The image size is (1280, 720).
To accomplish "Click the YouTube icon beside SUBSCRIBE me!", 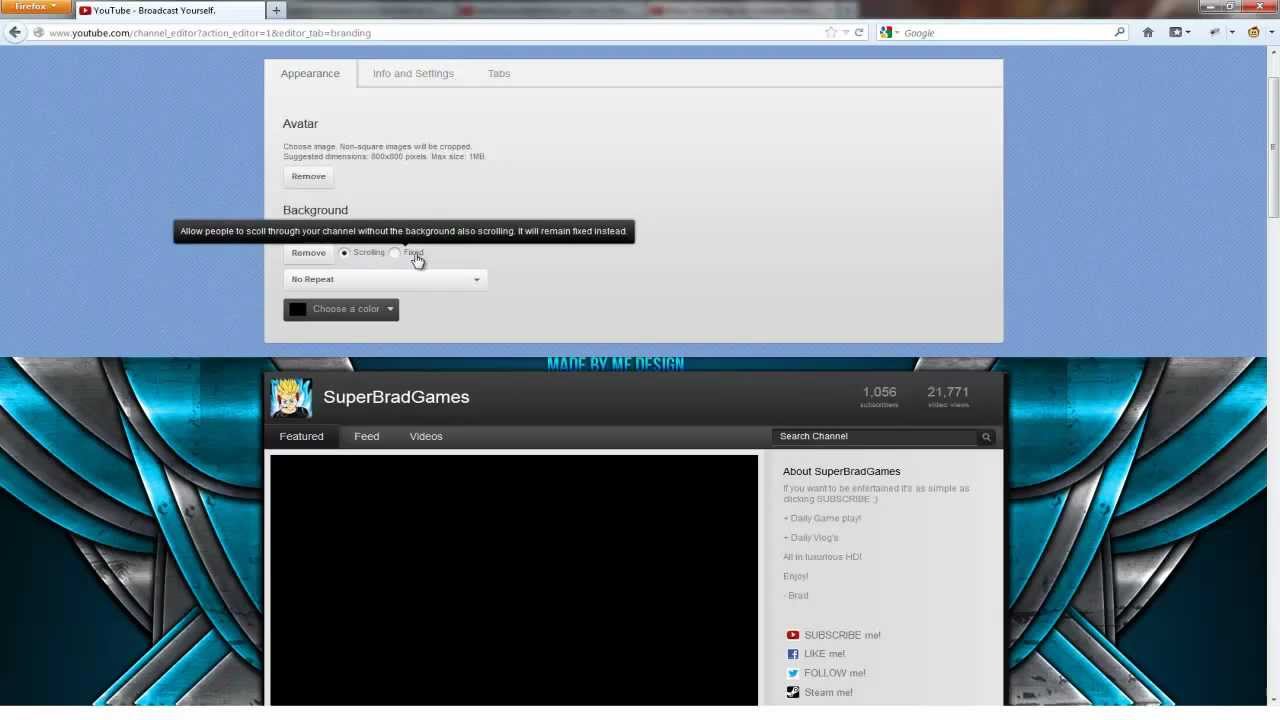I will point(792,635).
